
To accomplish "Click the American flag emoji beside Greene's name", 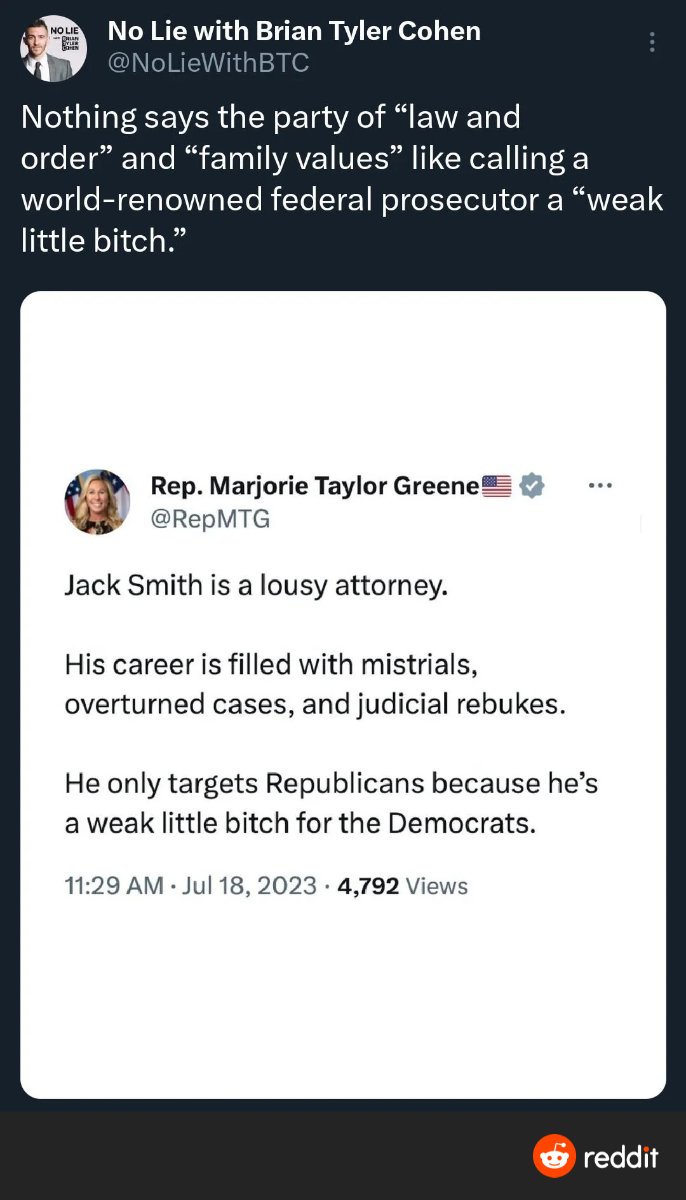I will click(x=497, y=486).
